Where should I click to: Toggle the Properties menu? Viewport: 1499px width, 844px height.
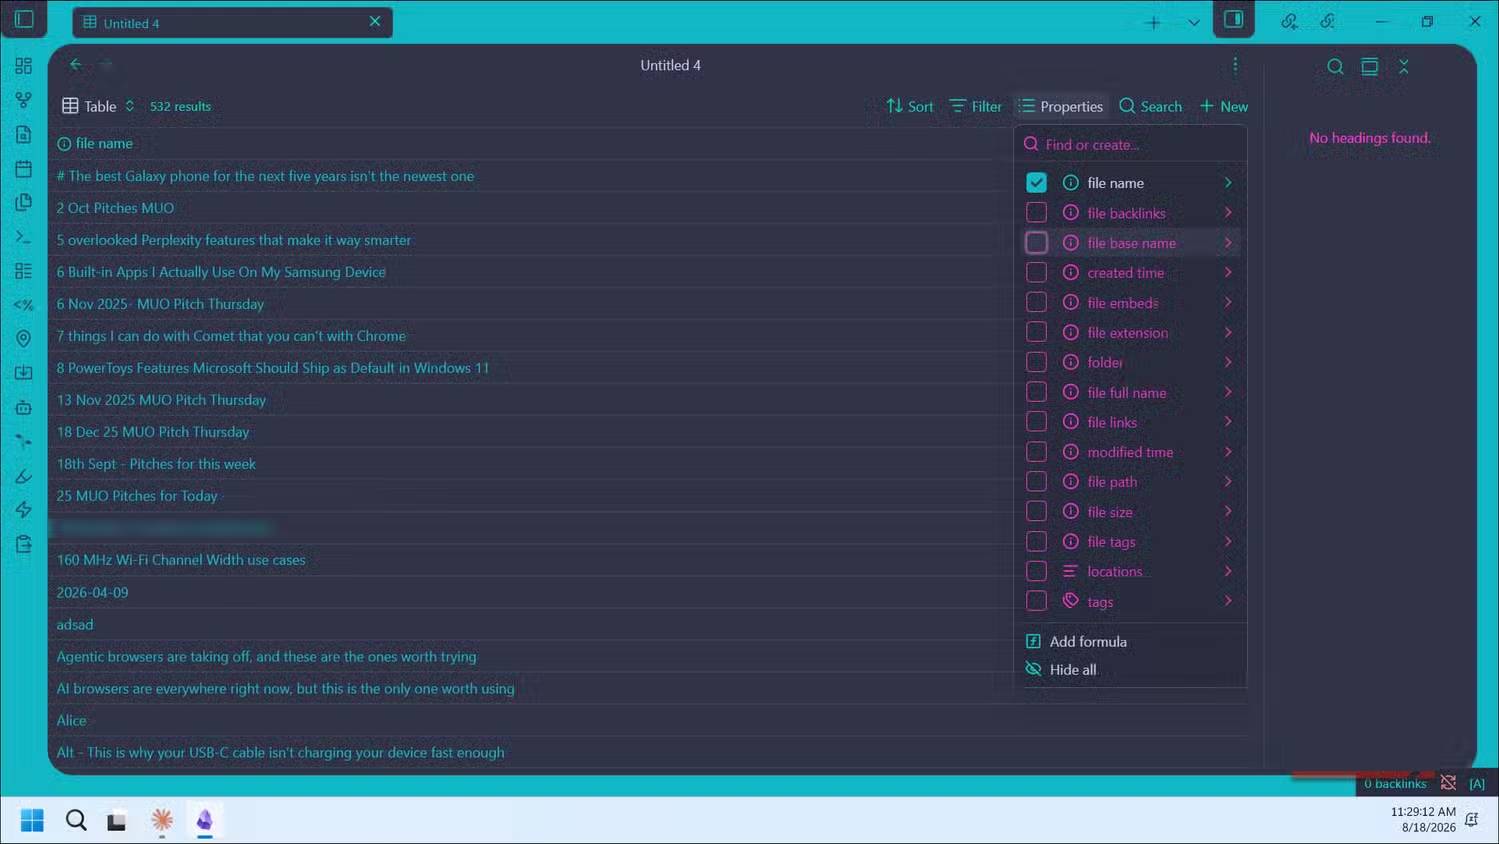tap(1061, 106)
